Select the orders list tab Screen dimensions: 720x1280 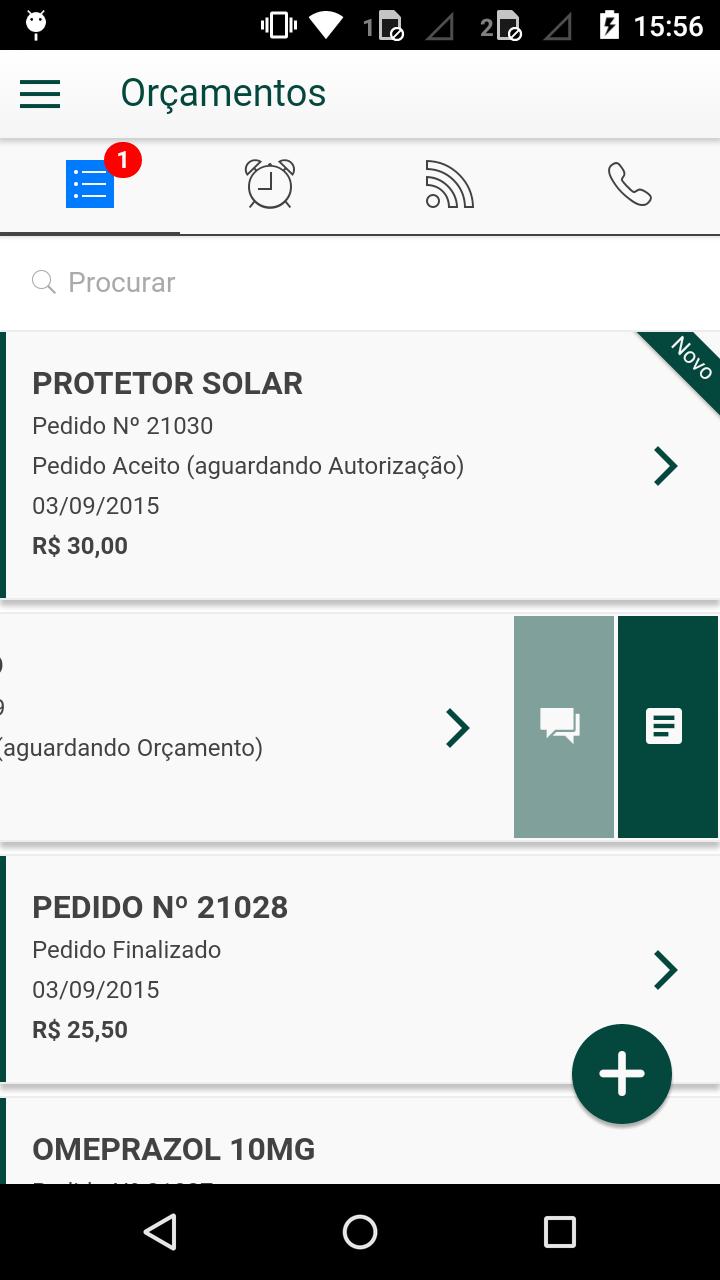[90, 184]
